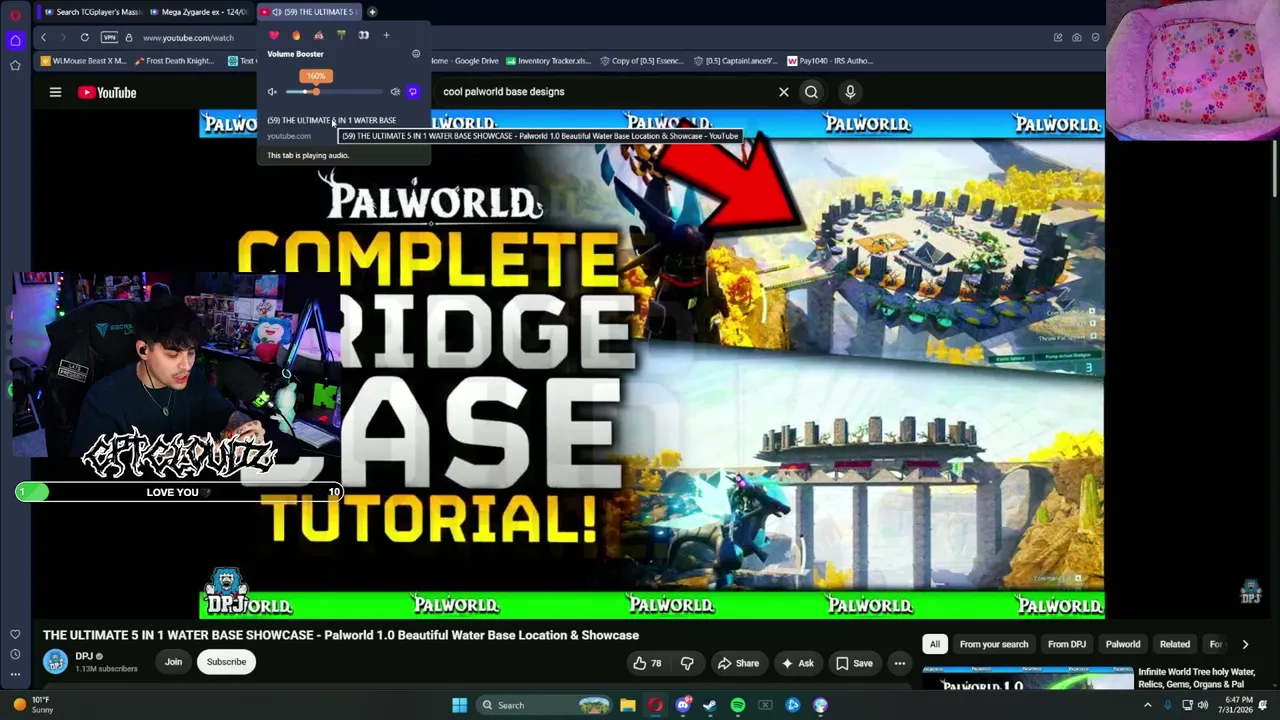Open Steam from taskbar
Screen dimensions: 1280x720
[x=710, y=705]
